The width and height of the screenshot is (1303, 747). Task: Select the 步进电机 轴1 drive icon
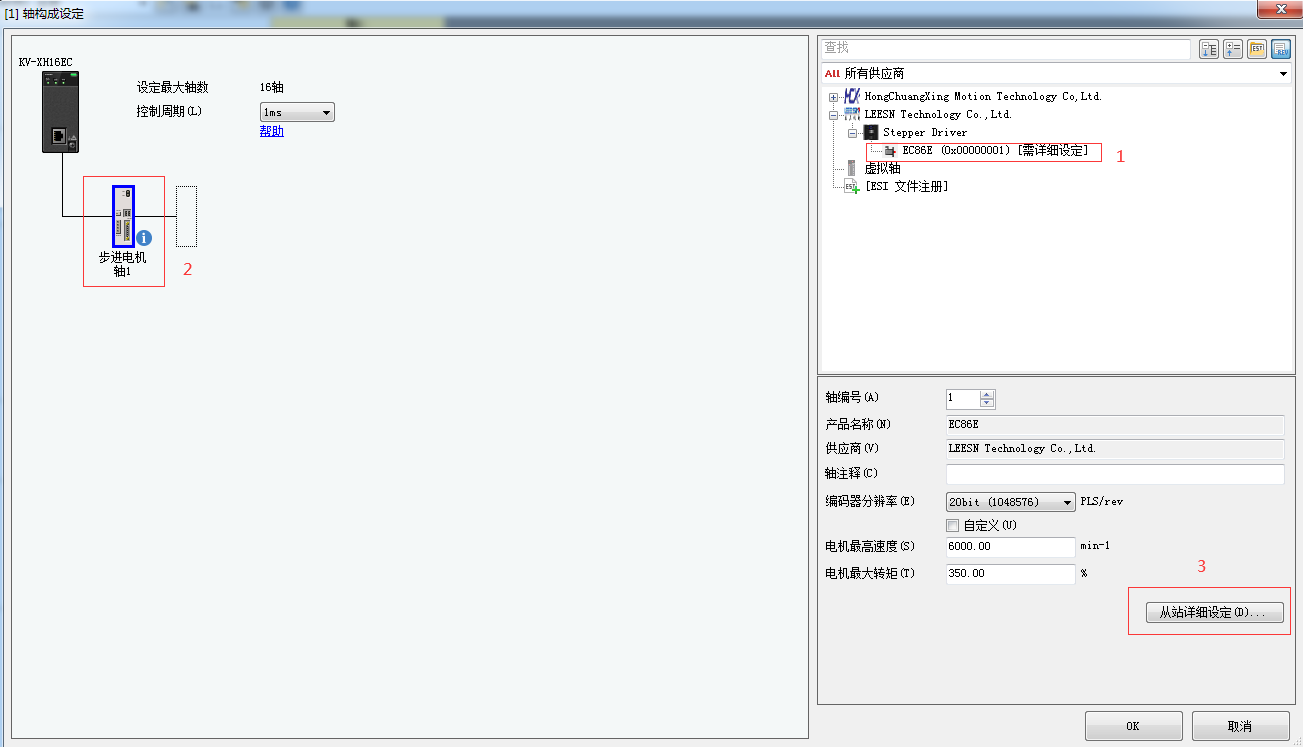(x=123, y=216)
